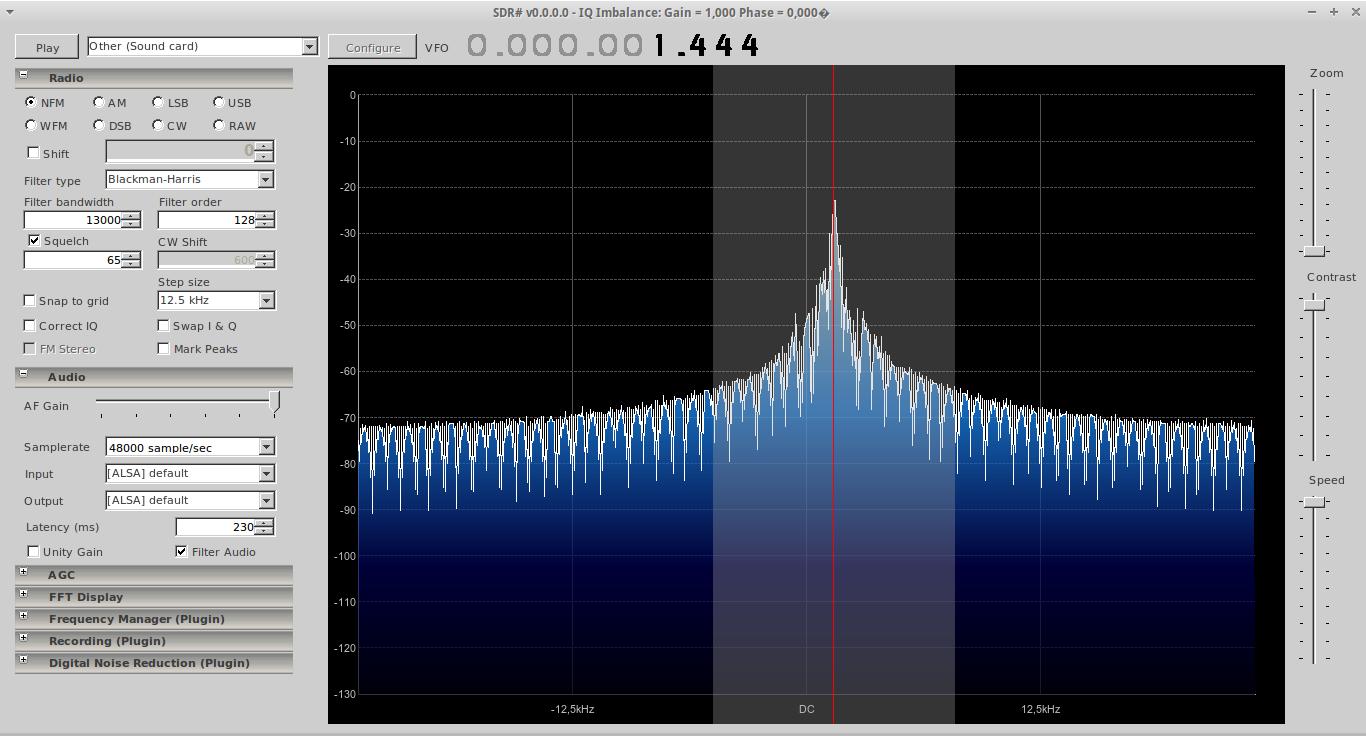Collapse the Radio panel
The image size is (1366, 736).
pyautogui.click(x=23, y=75)
